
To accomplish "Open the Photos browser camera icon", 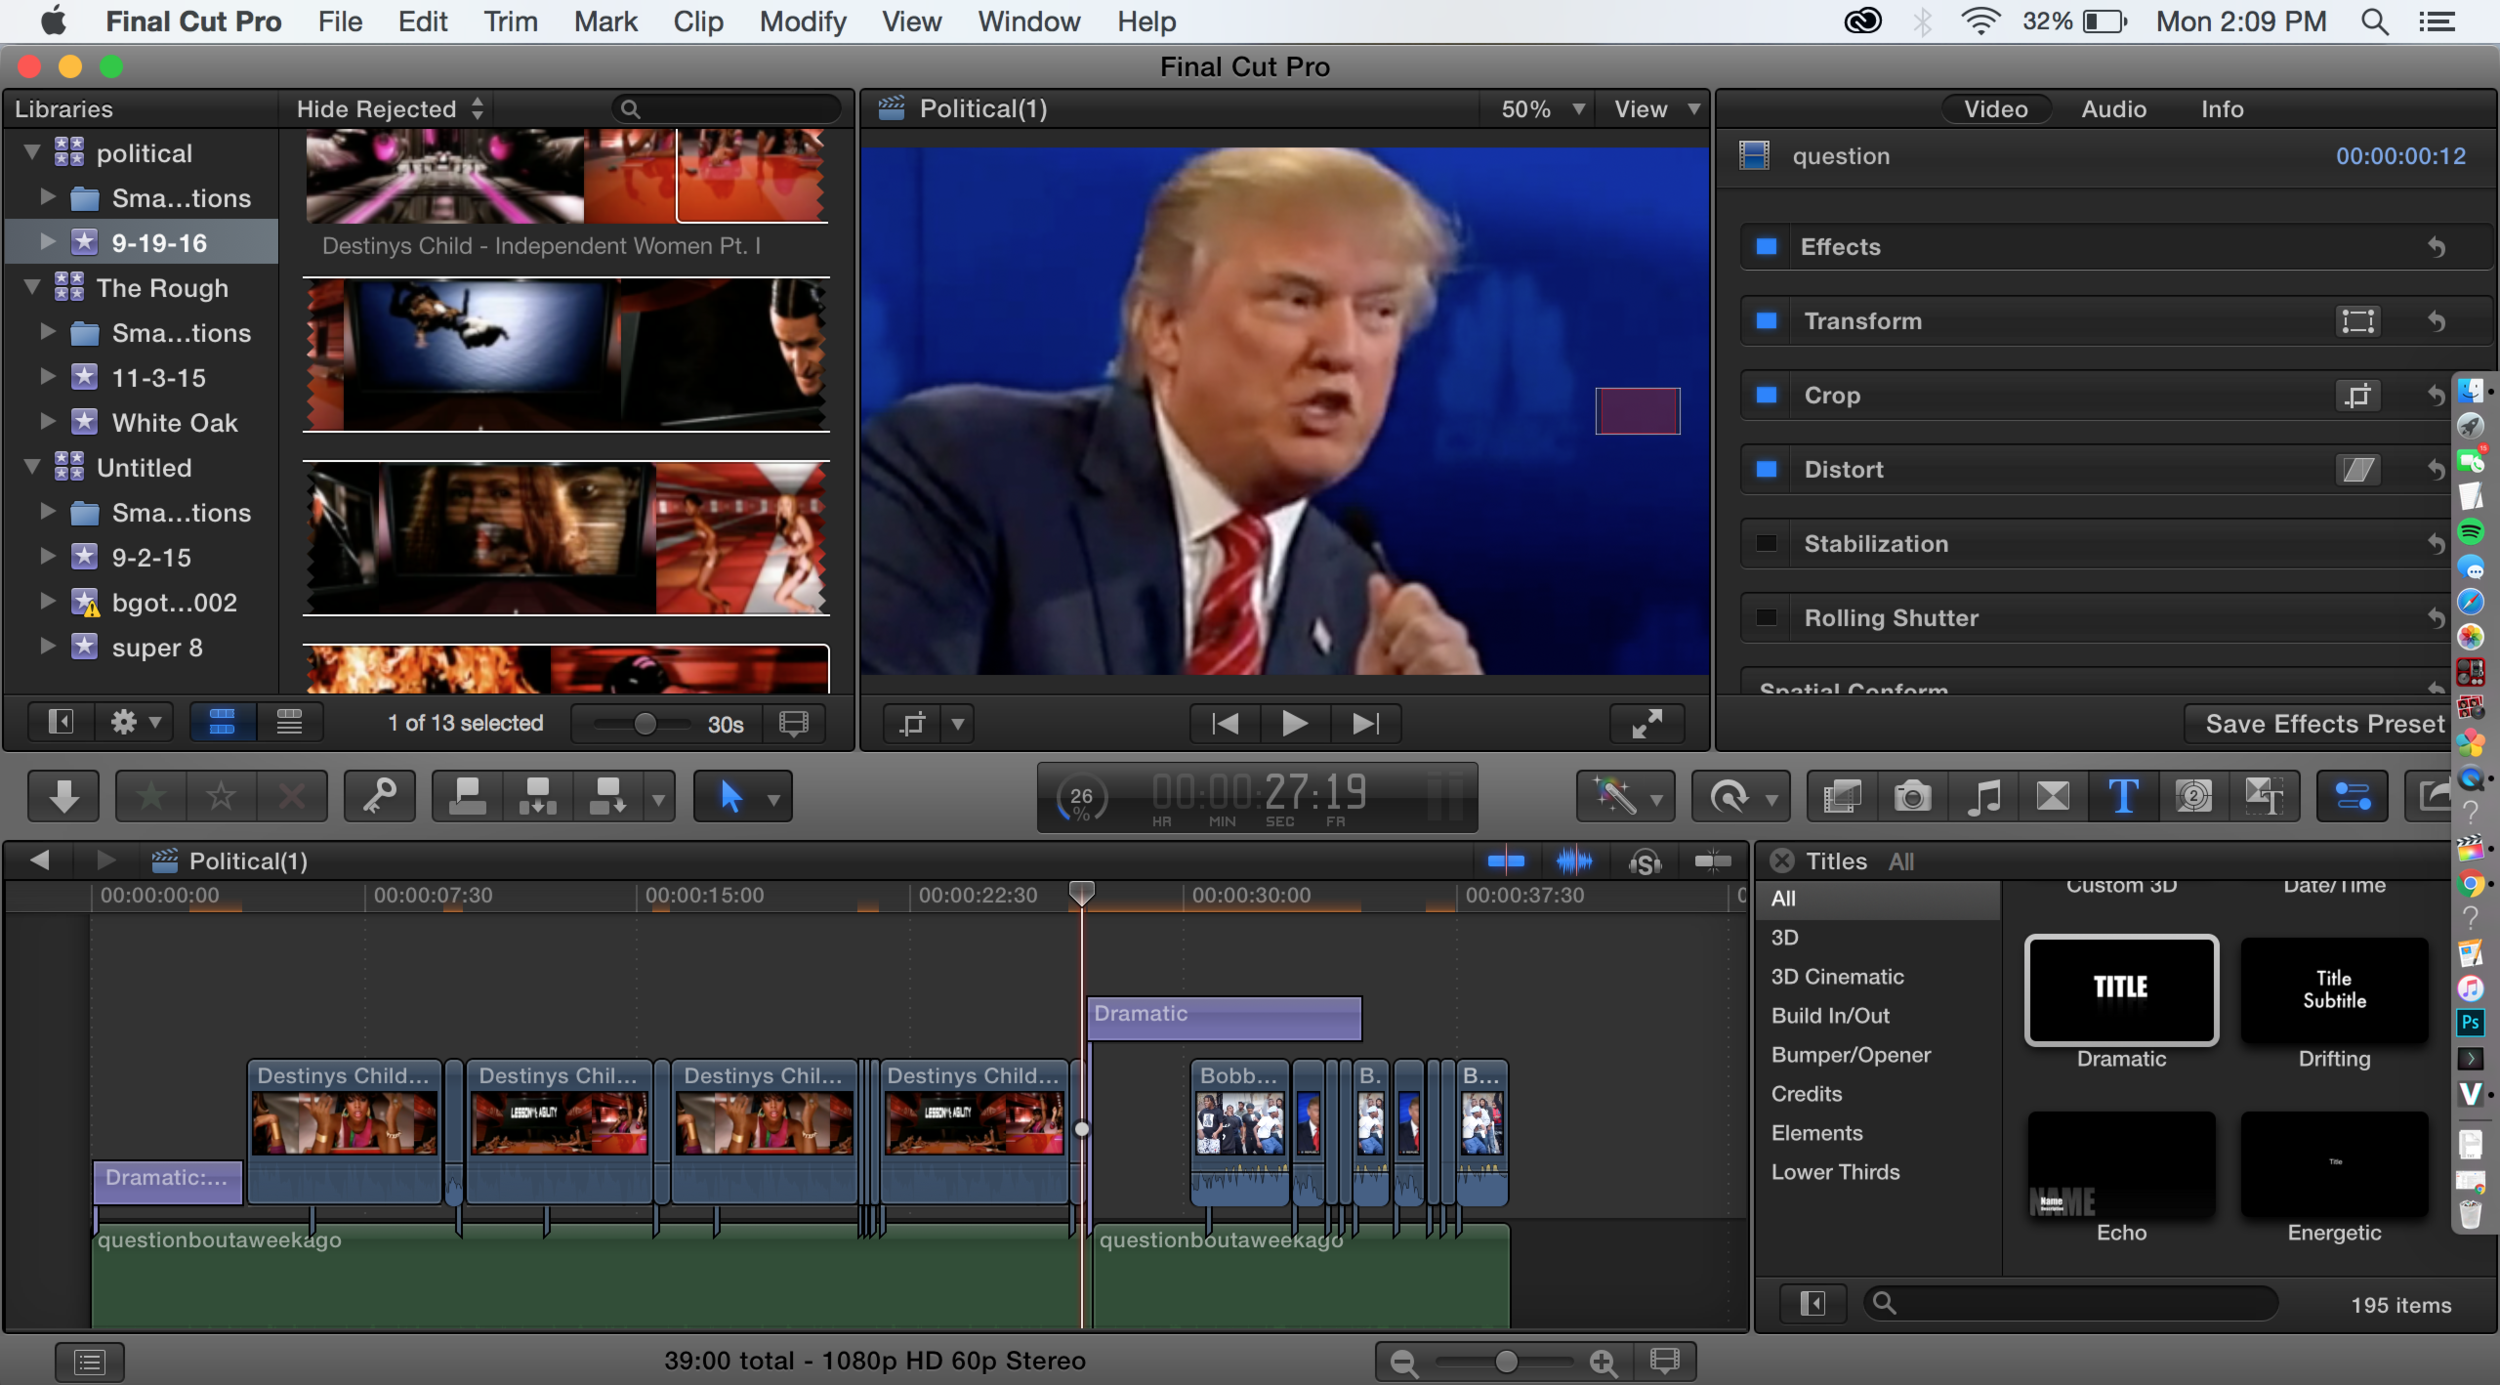I will [x=1912, y=797].
